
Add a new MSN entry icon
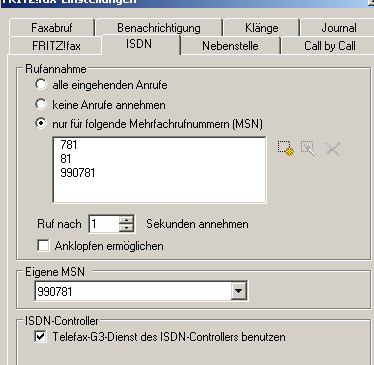pos(285,148)
